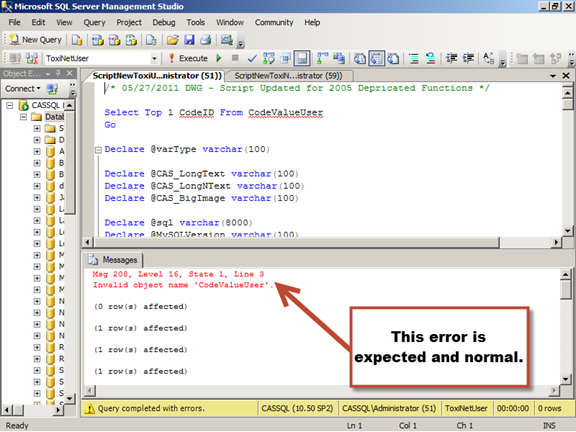Screen dimensions: 576x432
Task: Click the Connect query icon in SQL toolbar
Action: tap(15, 58)
